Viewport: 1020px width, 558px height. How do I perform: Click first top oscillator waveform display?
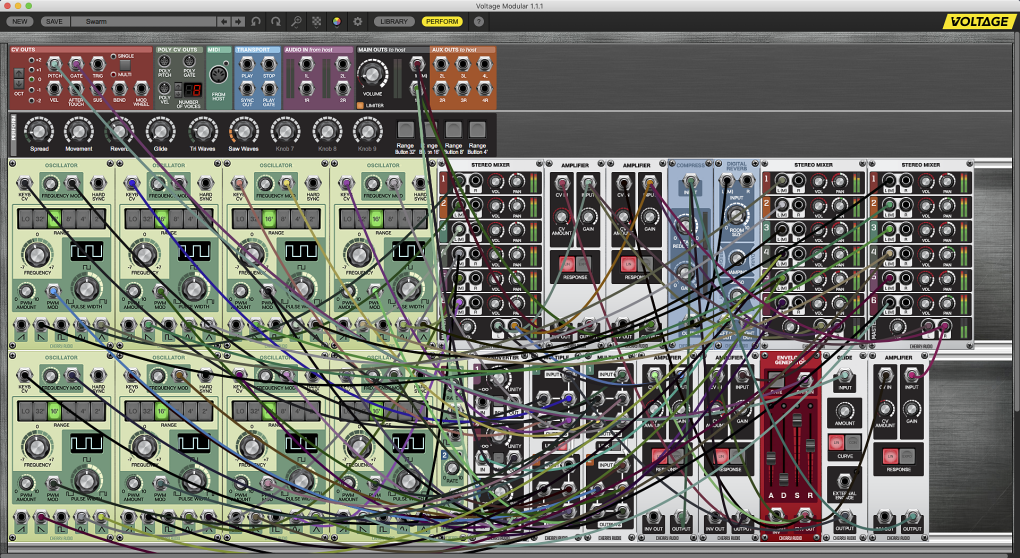click(87, 251)
